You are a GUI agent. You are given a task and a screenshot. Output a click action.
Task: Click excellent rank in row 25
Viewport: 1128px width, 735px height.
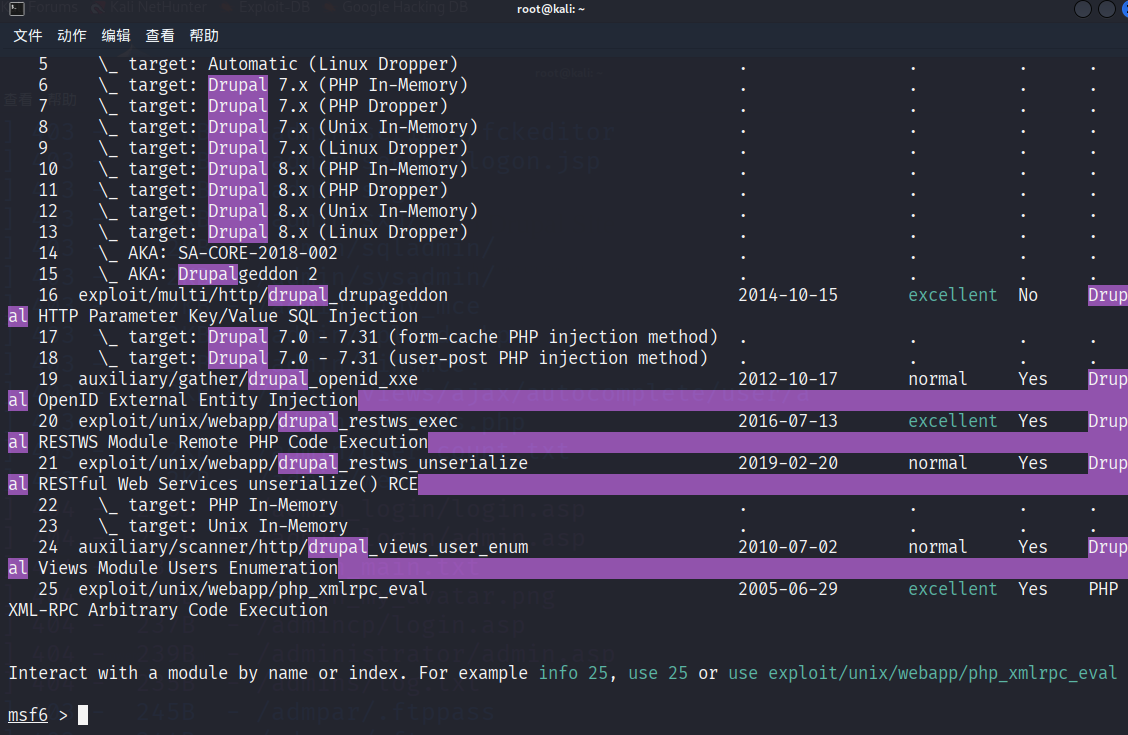click(x=952, y=589)
